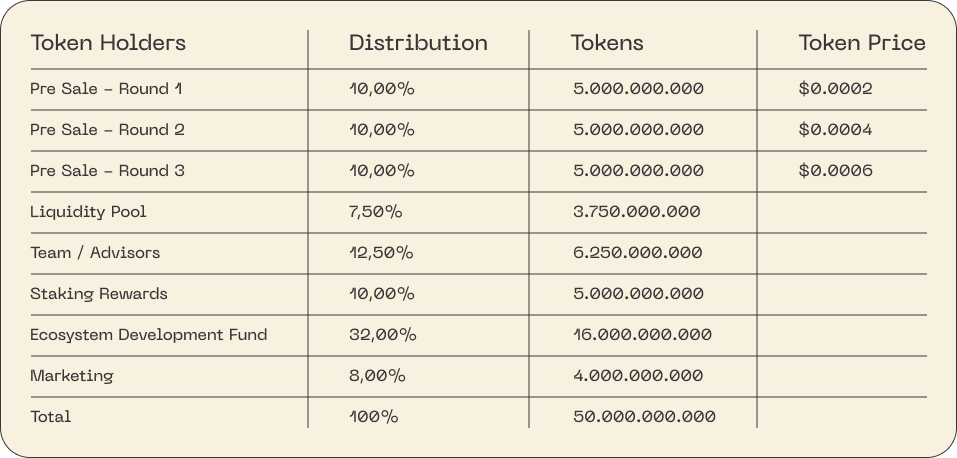Select the Pre Sale – Round 1 label
957x458 pixels.
tap(106, 89)
